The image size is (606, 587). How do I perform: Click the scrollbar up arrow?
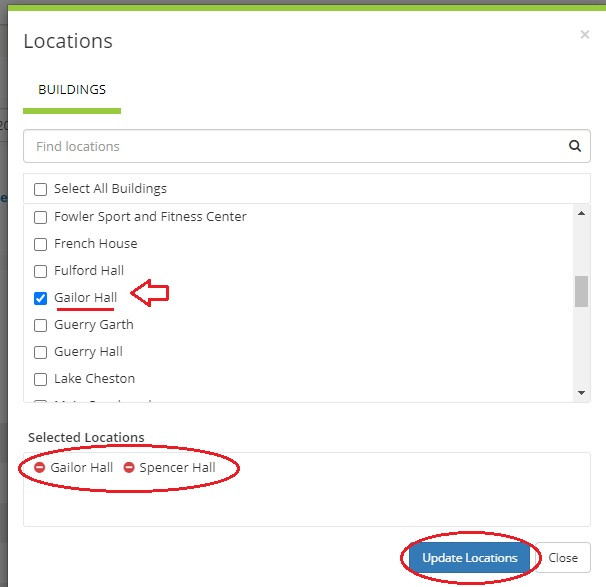pos(581,213)
